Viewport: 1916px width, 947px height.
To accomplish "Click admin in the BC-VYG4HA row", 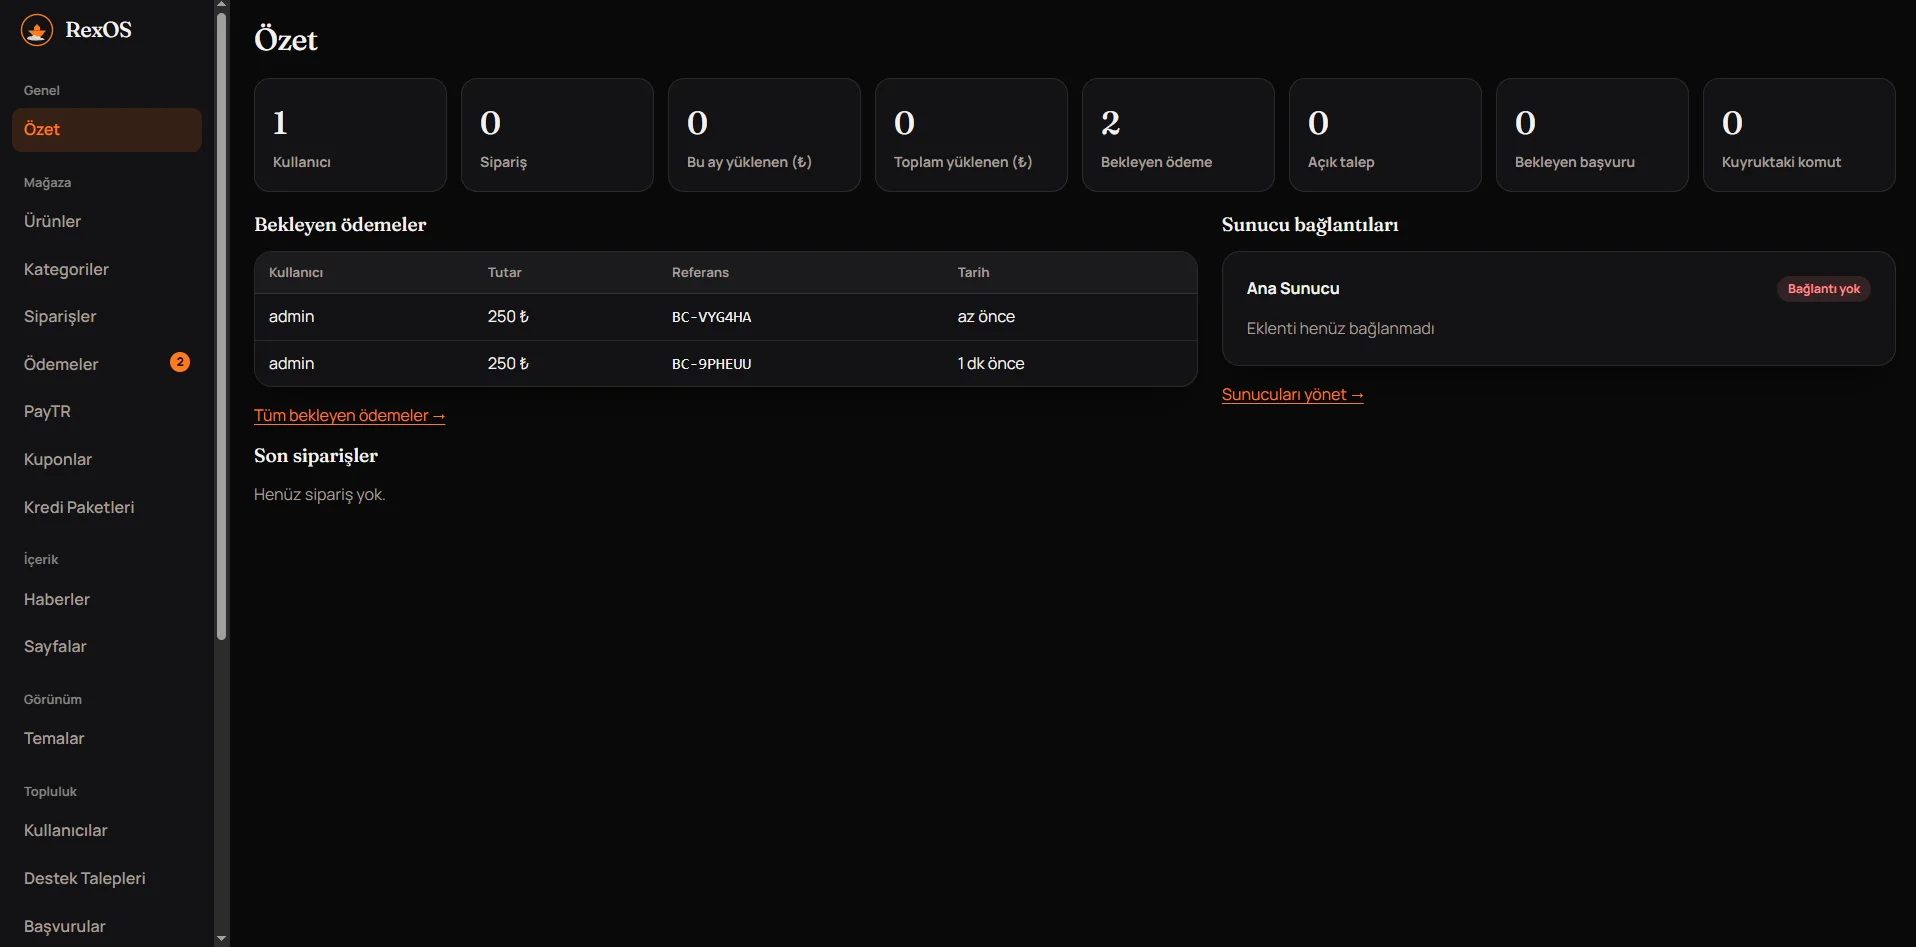I will (x=291, y=316).
